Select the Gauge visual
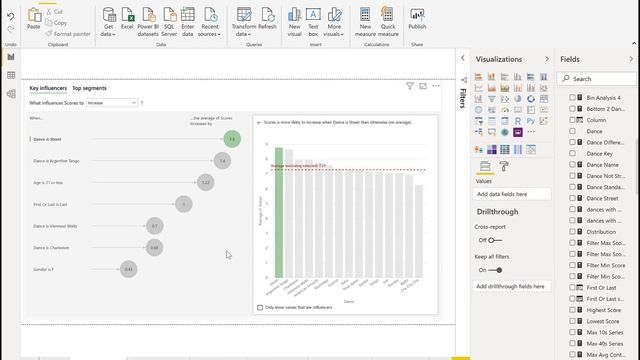640x360 pixels. click(504, 110)
